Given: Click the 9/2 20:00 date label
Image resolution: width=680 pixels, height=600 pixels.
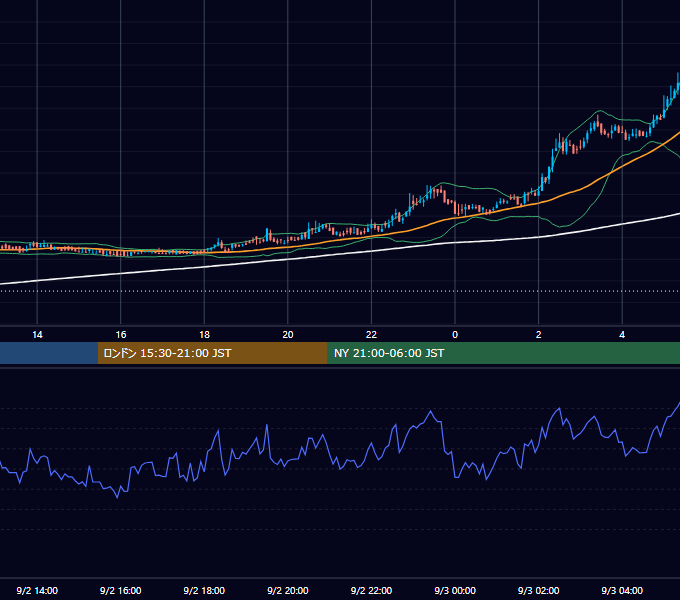Looking at the screenshot, I should click(x=288, y=590).
